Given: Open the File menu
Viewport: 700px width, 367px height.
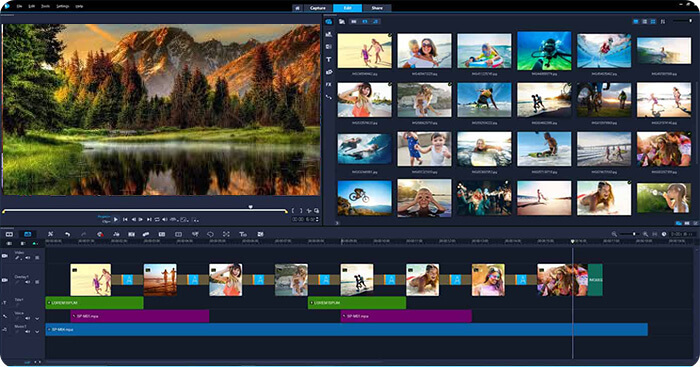Looking at the screenshot, I should pos(19,6).
